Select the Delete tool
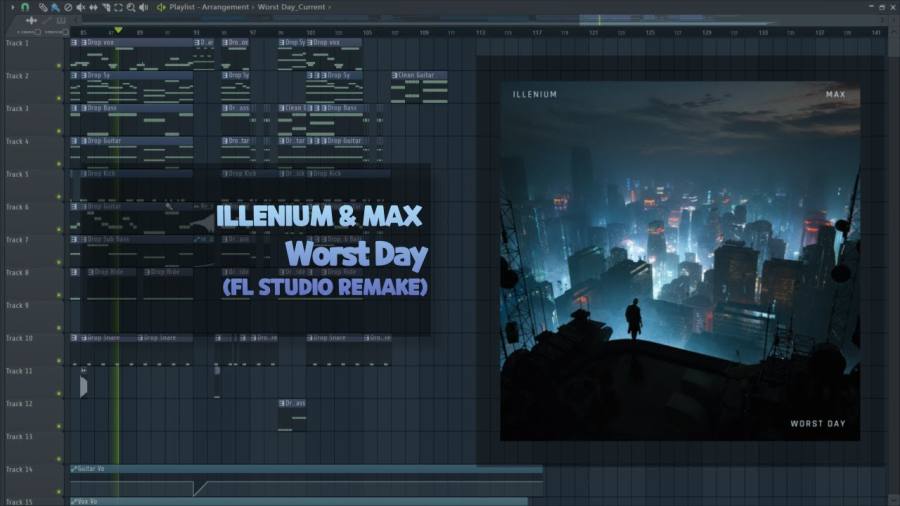This screenshot has height=506, width=900. (x=68, y=7)
